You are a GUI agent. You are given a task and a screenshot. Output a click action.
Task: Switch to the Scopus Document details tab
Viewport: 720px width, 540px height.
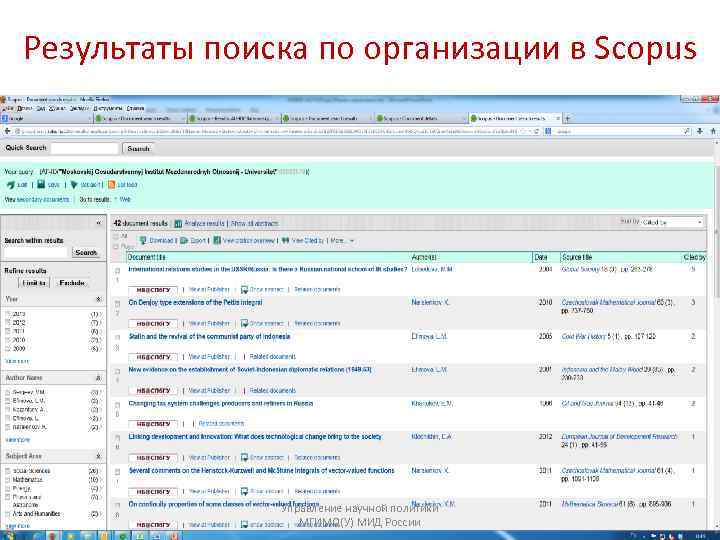point(420,118)
